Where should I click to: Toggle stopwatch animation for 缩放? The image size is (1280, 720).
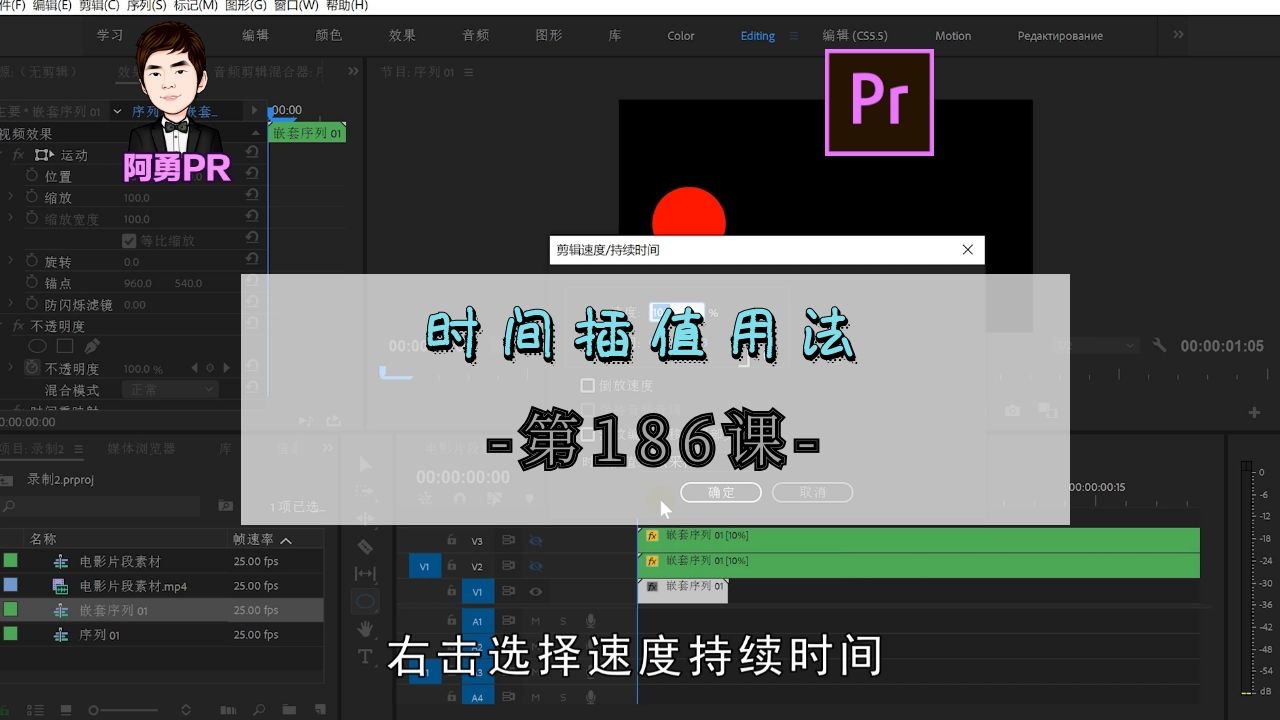click(x=32, y=197)
